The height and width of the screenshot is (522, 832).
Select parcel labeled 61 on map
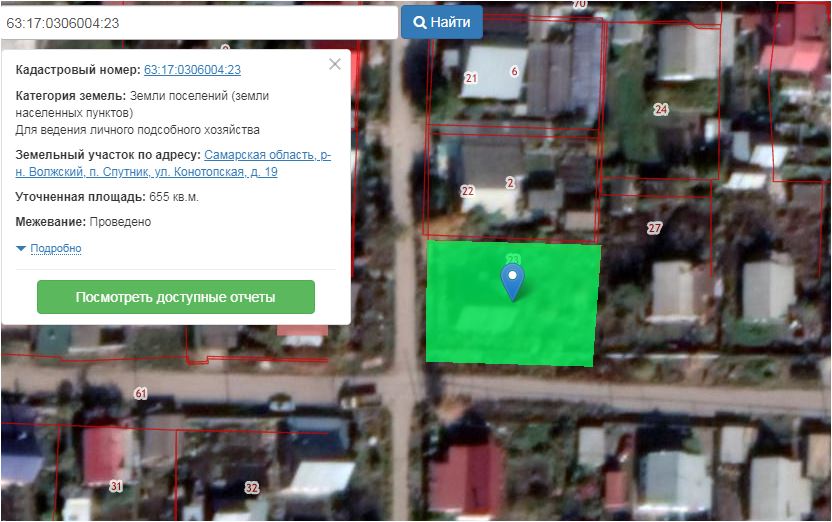click(x=140, y=393)
